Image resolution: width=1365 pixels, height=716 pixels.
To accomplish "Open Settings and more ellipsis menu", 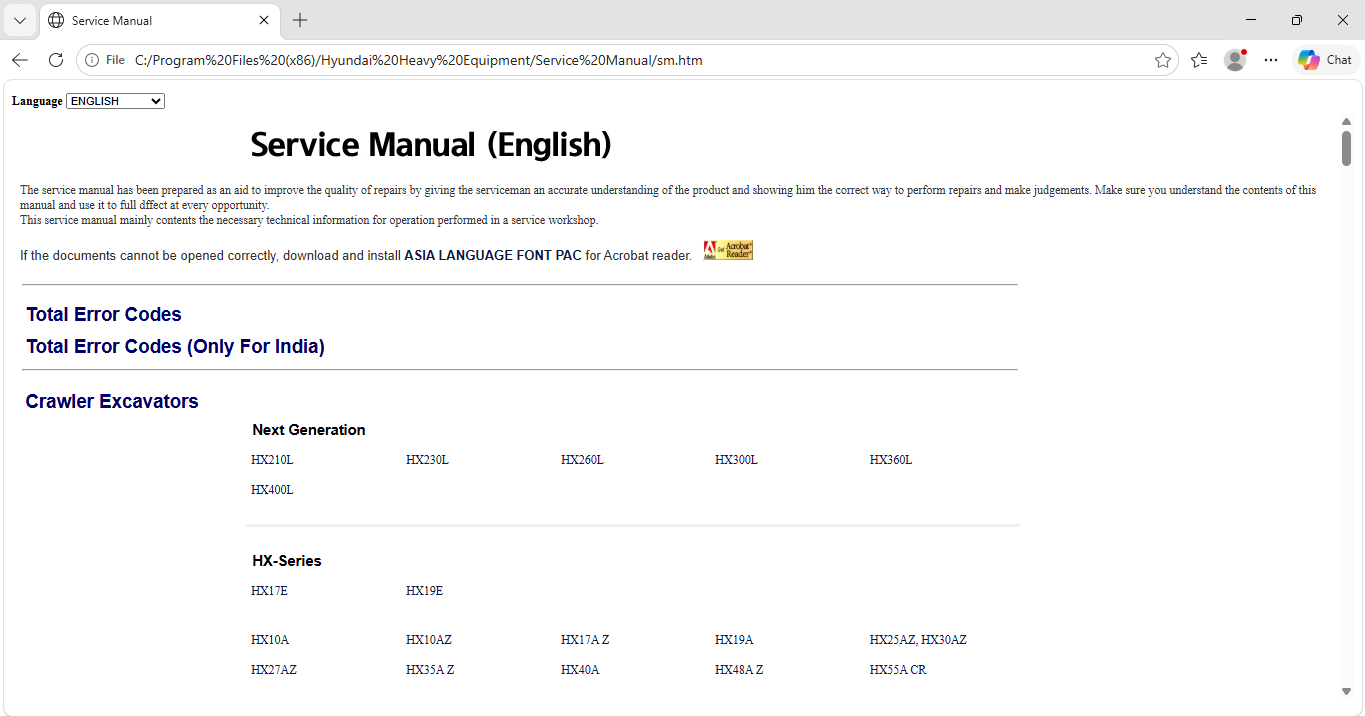I will coord(1271,60).
